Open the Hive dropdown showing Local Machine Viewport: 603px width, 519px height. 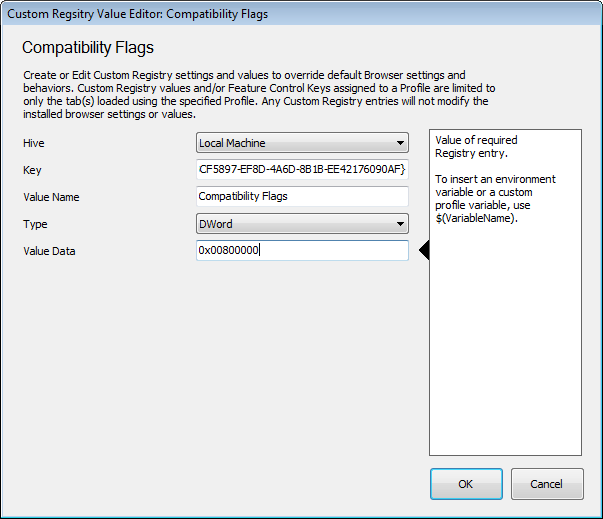(x=302, y=143)
